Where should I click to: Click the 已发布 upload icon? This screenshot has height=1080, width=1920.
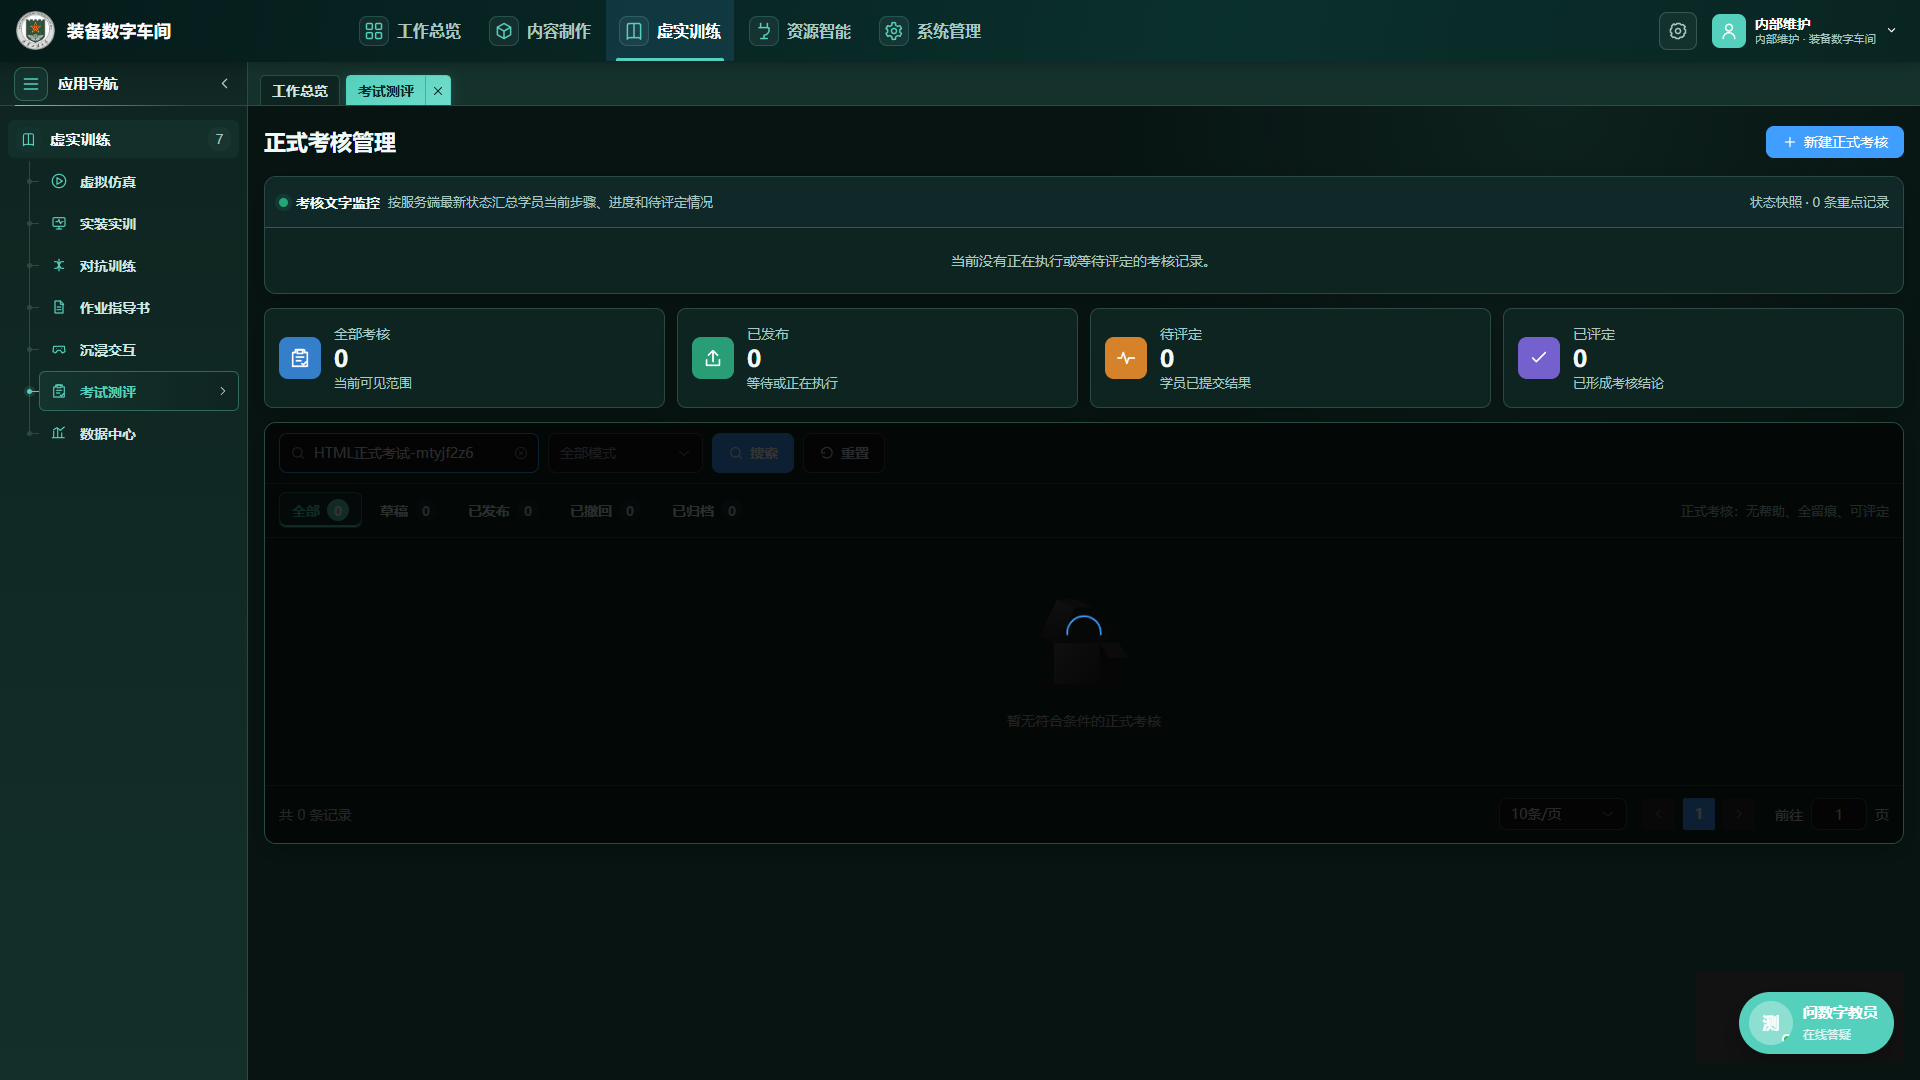pyautogui.click(x=712, y=358)
